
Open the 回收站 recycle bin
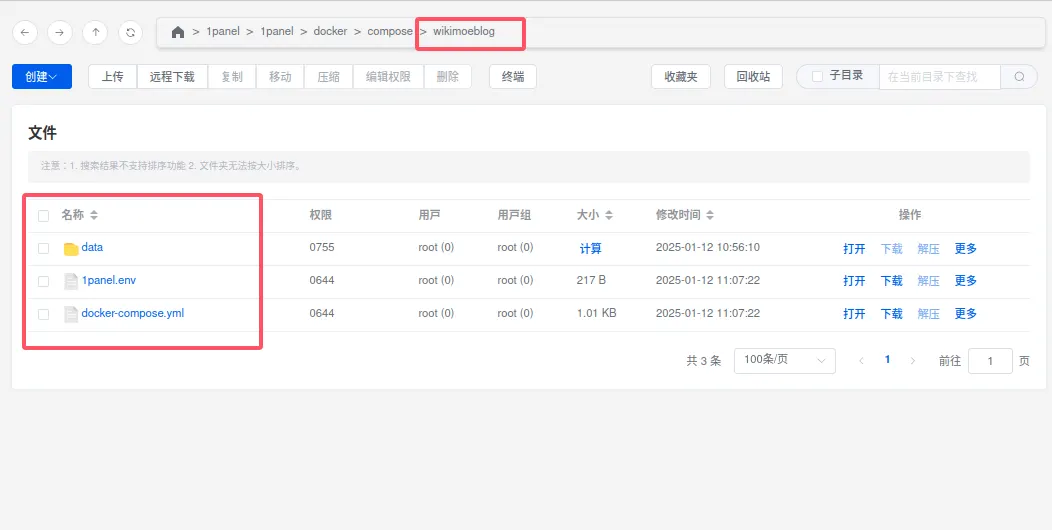[753, 76]
